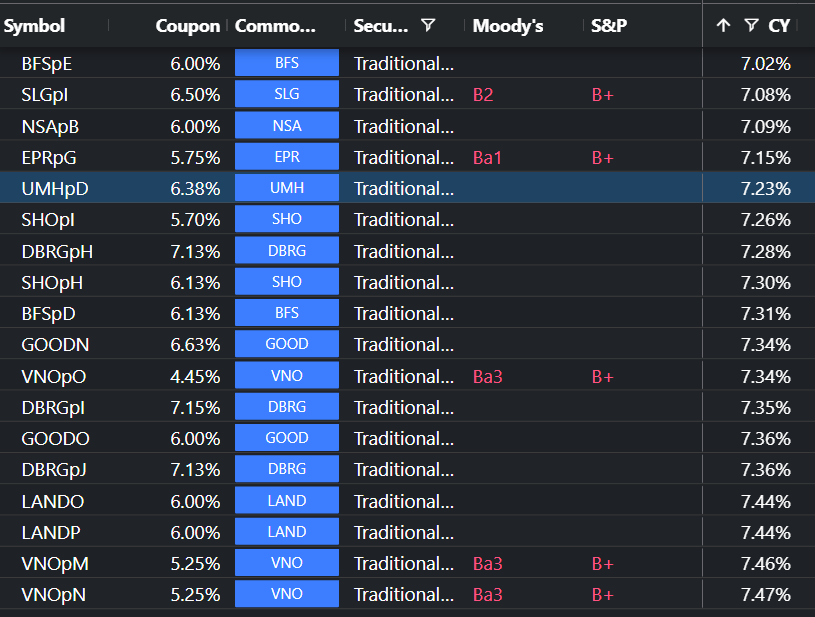Screen dimensions: 815x617
Task: Click the Moody's column header
Action: point(508,25)
